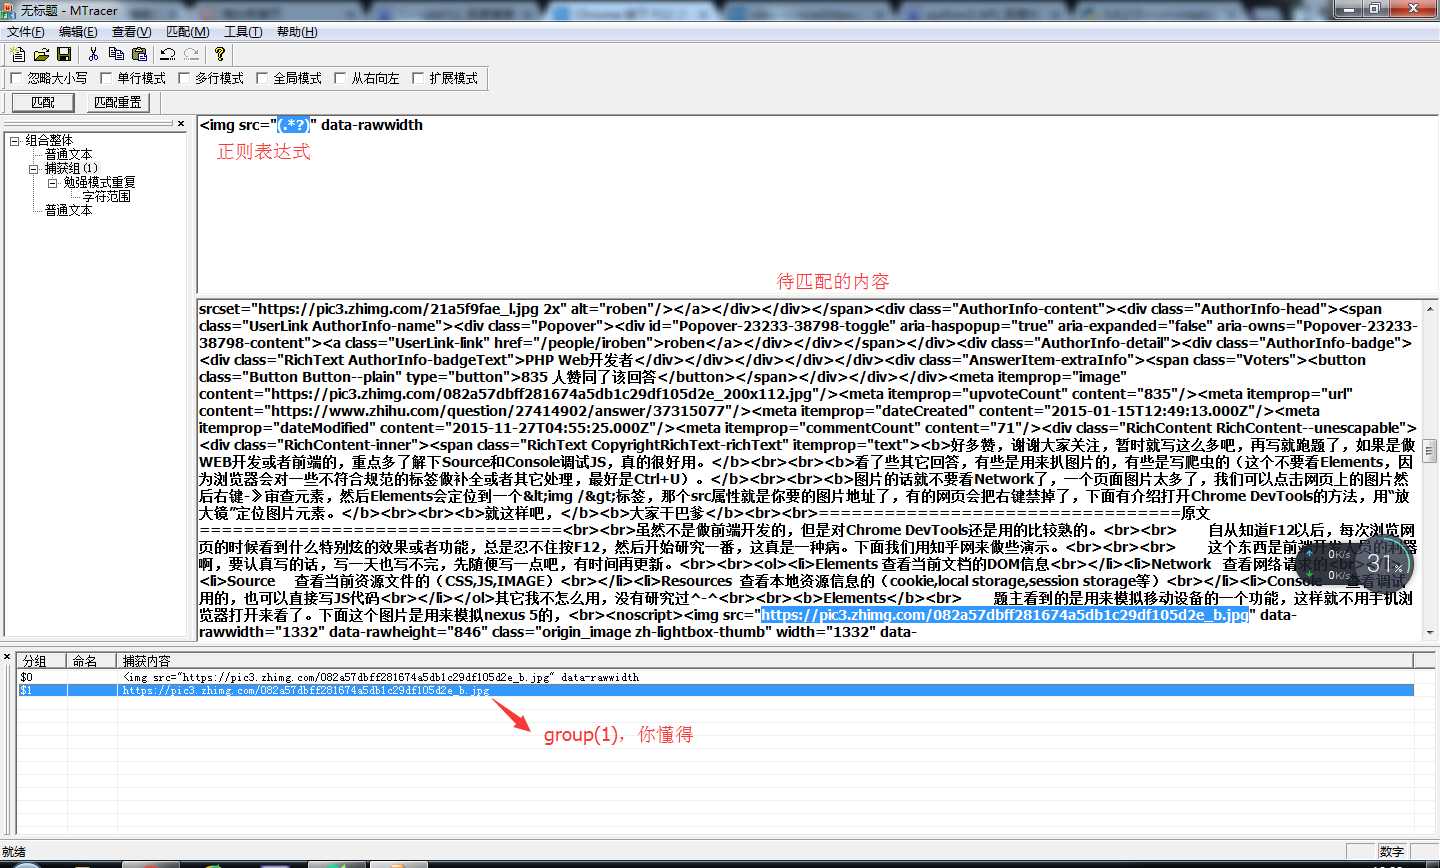Viewport: 1440px width, 868px height.
Task: Enable the 忽略大小写 checkbox
Action: (16, 78)
